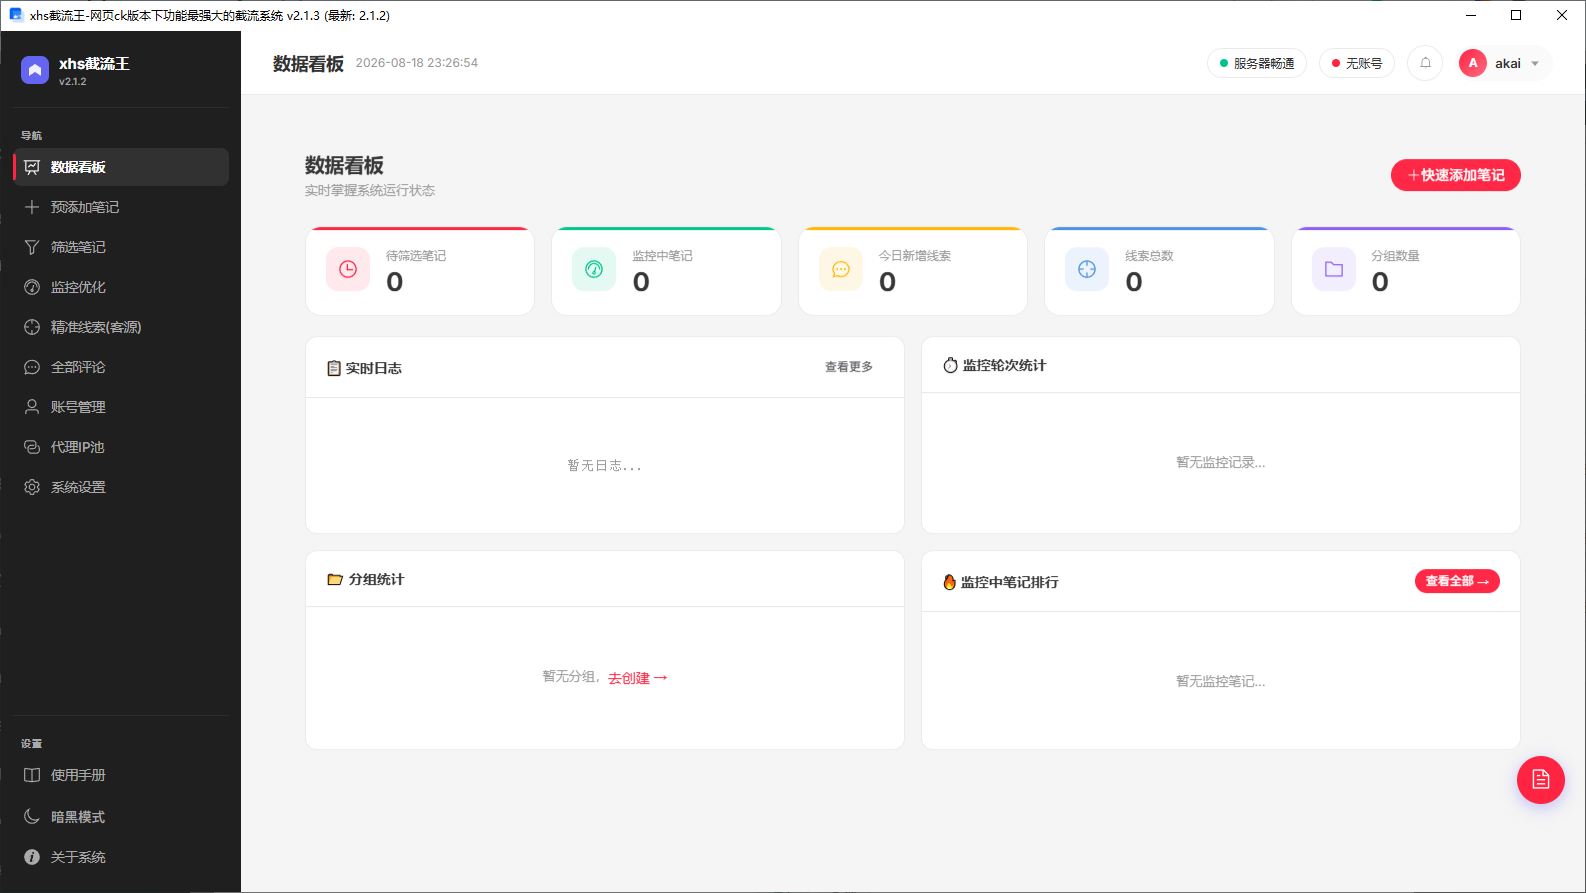Click the notification bell icon
1586x893 pixels.
[x=1425, y=63]
